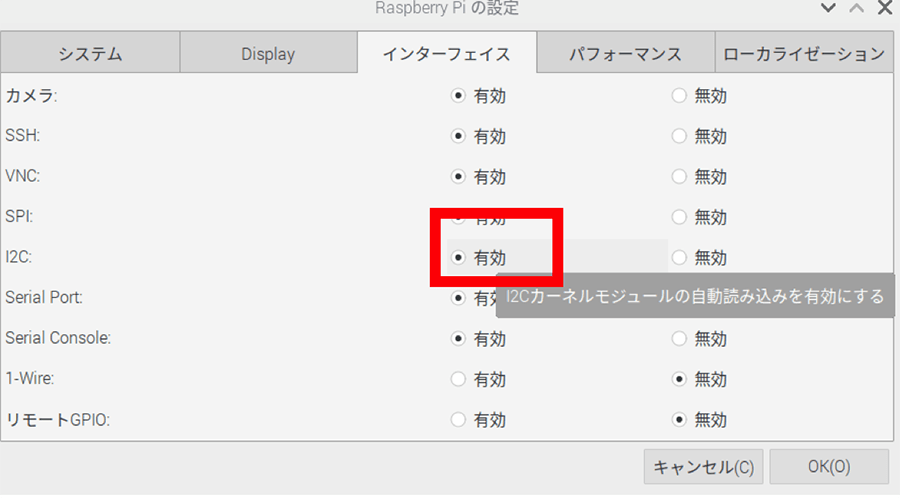Click the カメラ: label
Viewport: 900px width, 498px height.
31,95
